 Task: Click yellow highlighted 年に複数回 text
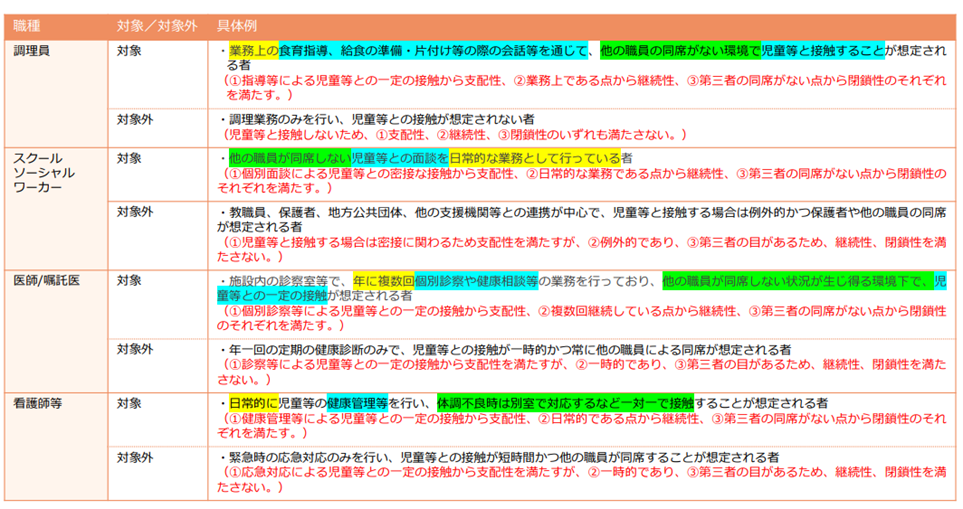(383, 281)
